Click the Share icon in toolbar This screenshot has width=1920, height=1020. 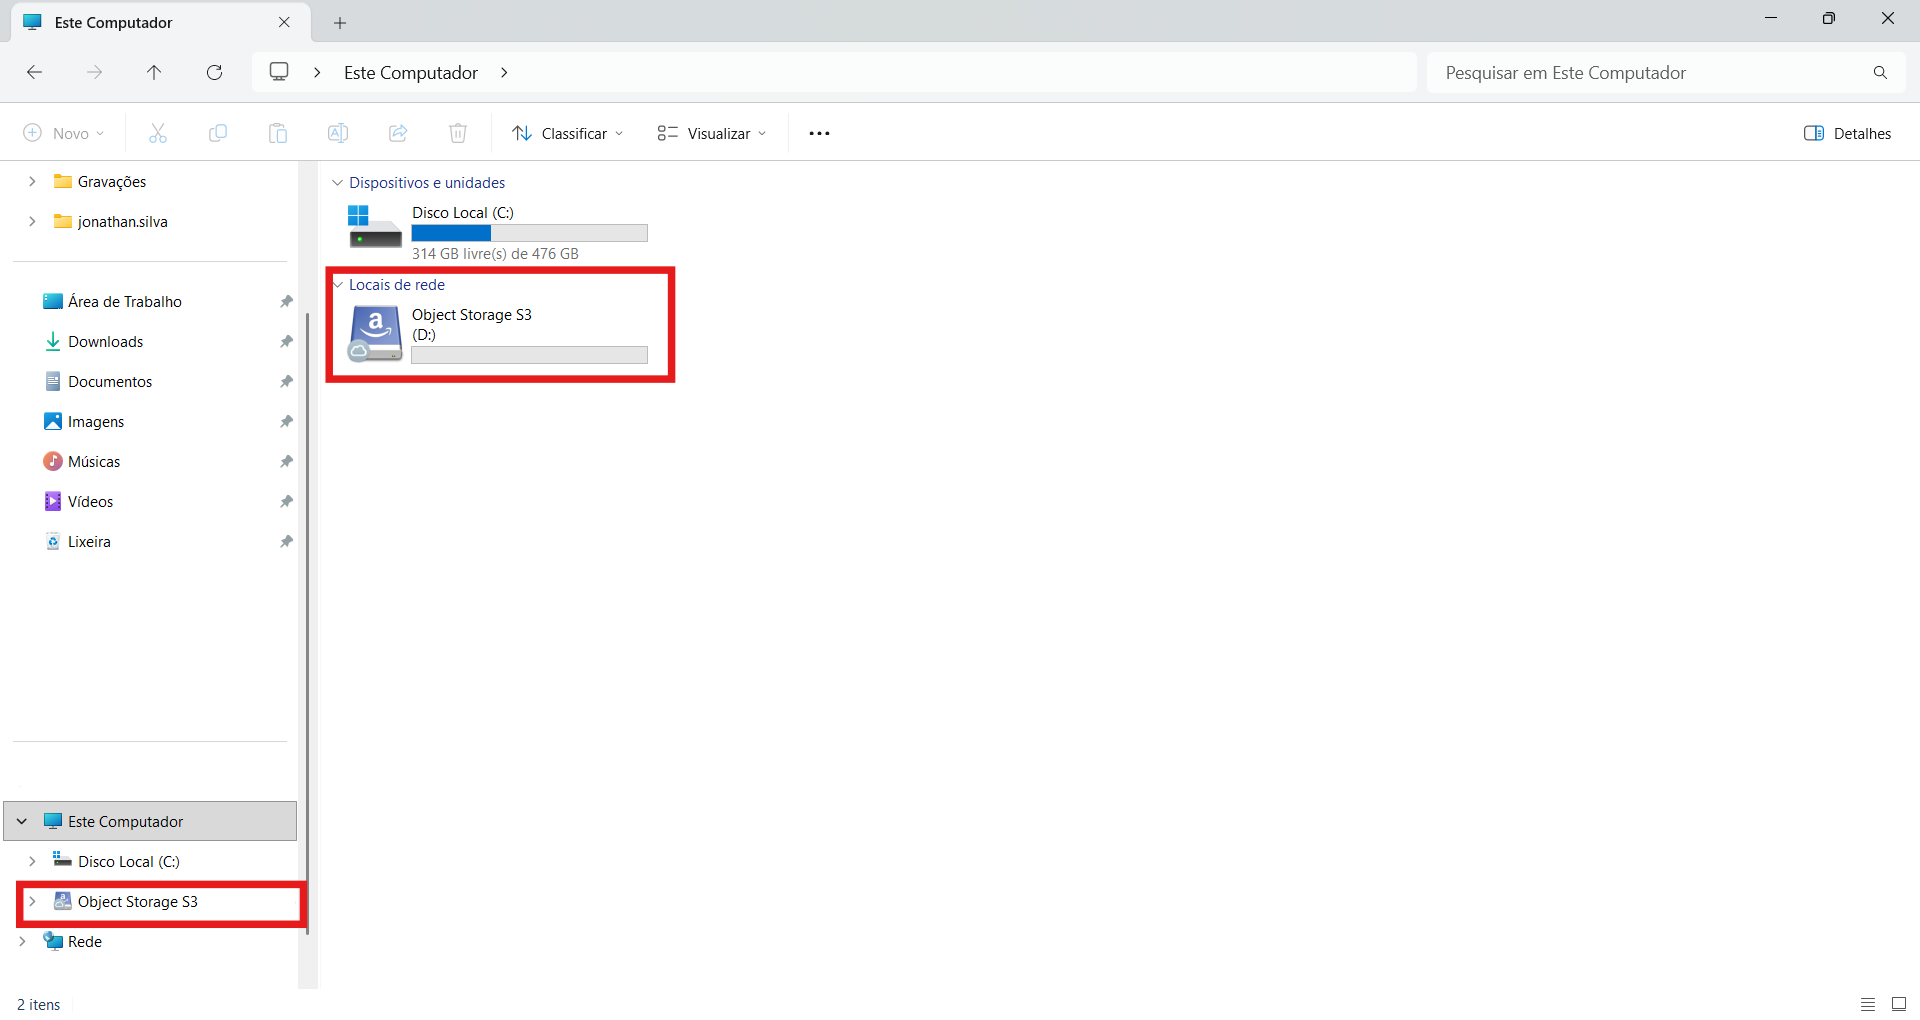[x=398, y=133]
